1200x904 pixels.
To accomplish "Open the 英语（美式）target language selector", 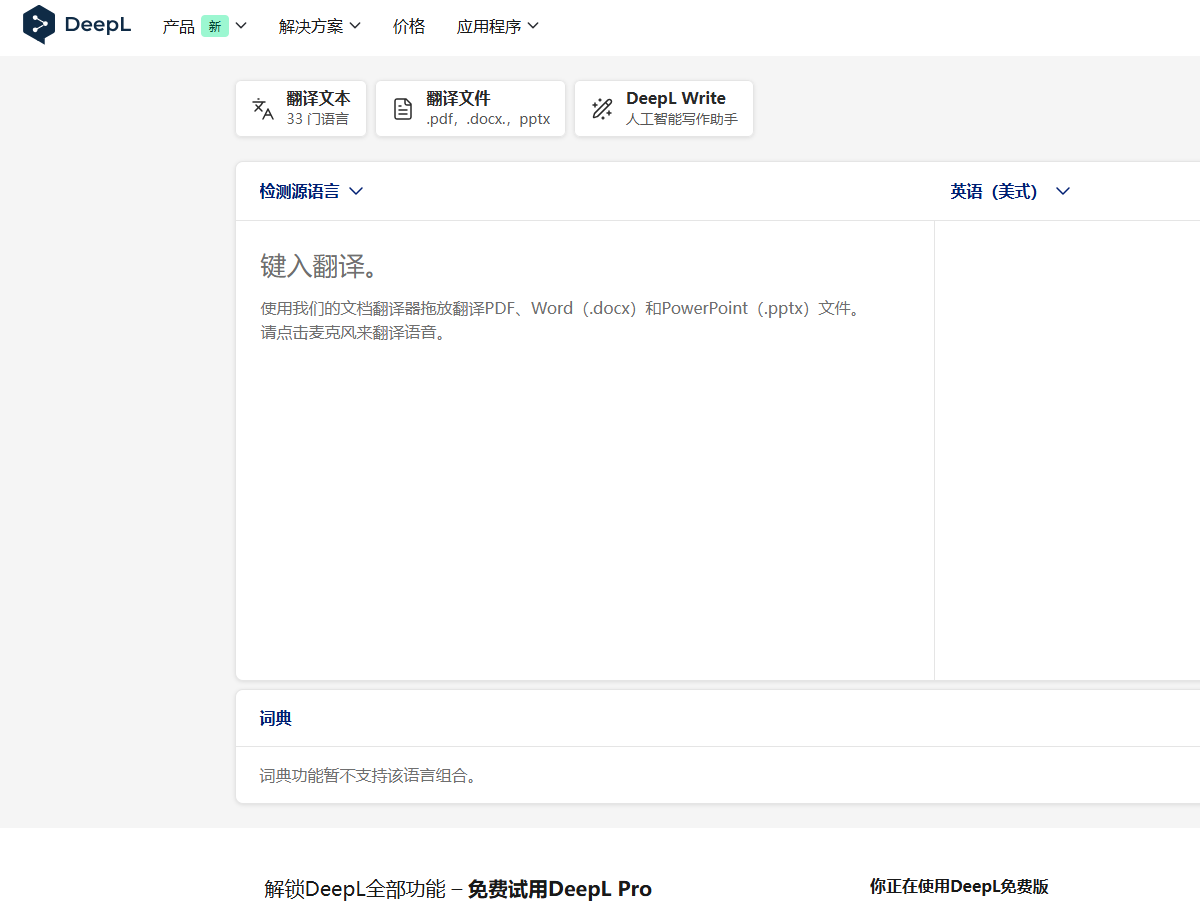I will point(1010,191).
